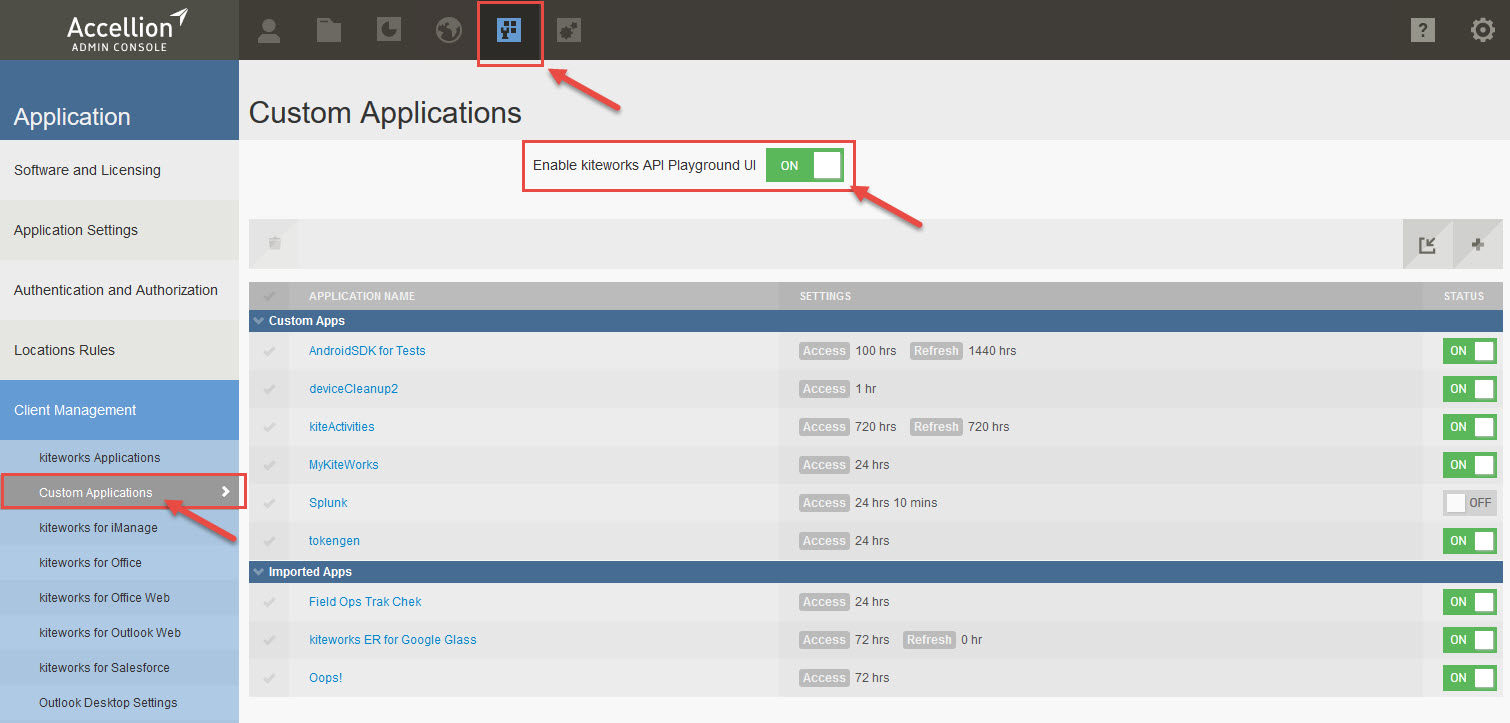Disable the kiteworks API Playground UI toggle
Screen dimensions: 1510x723
pyautogui.click(x=804, y=165)
